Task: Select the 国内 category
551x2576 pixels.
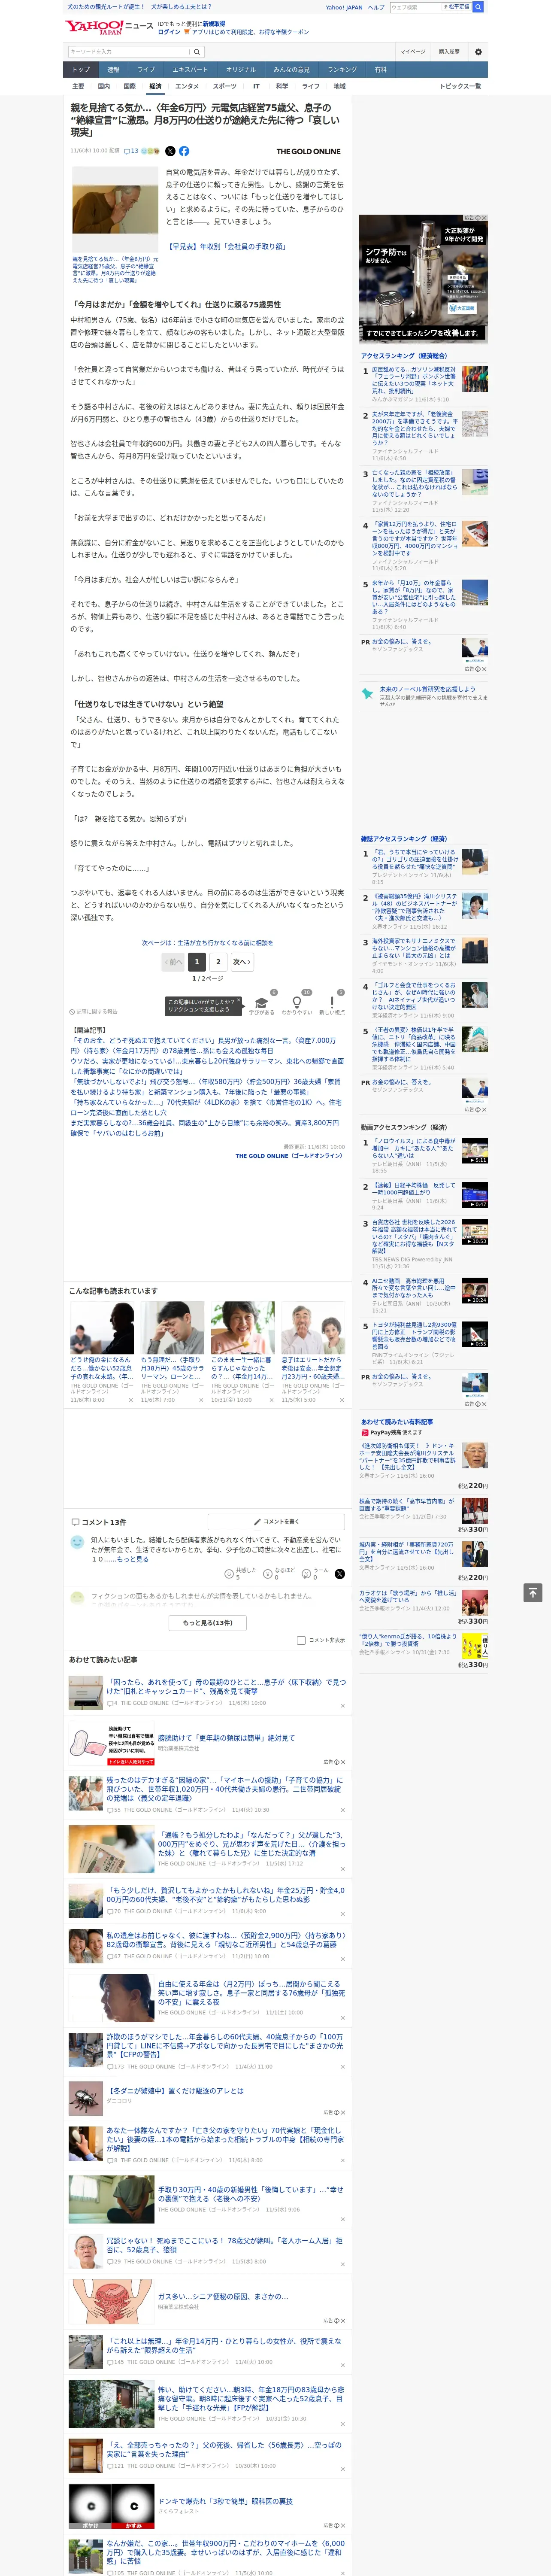Action: [104, 86]
